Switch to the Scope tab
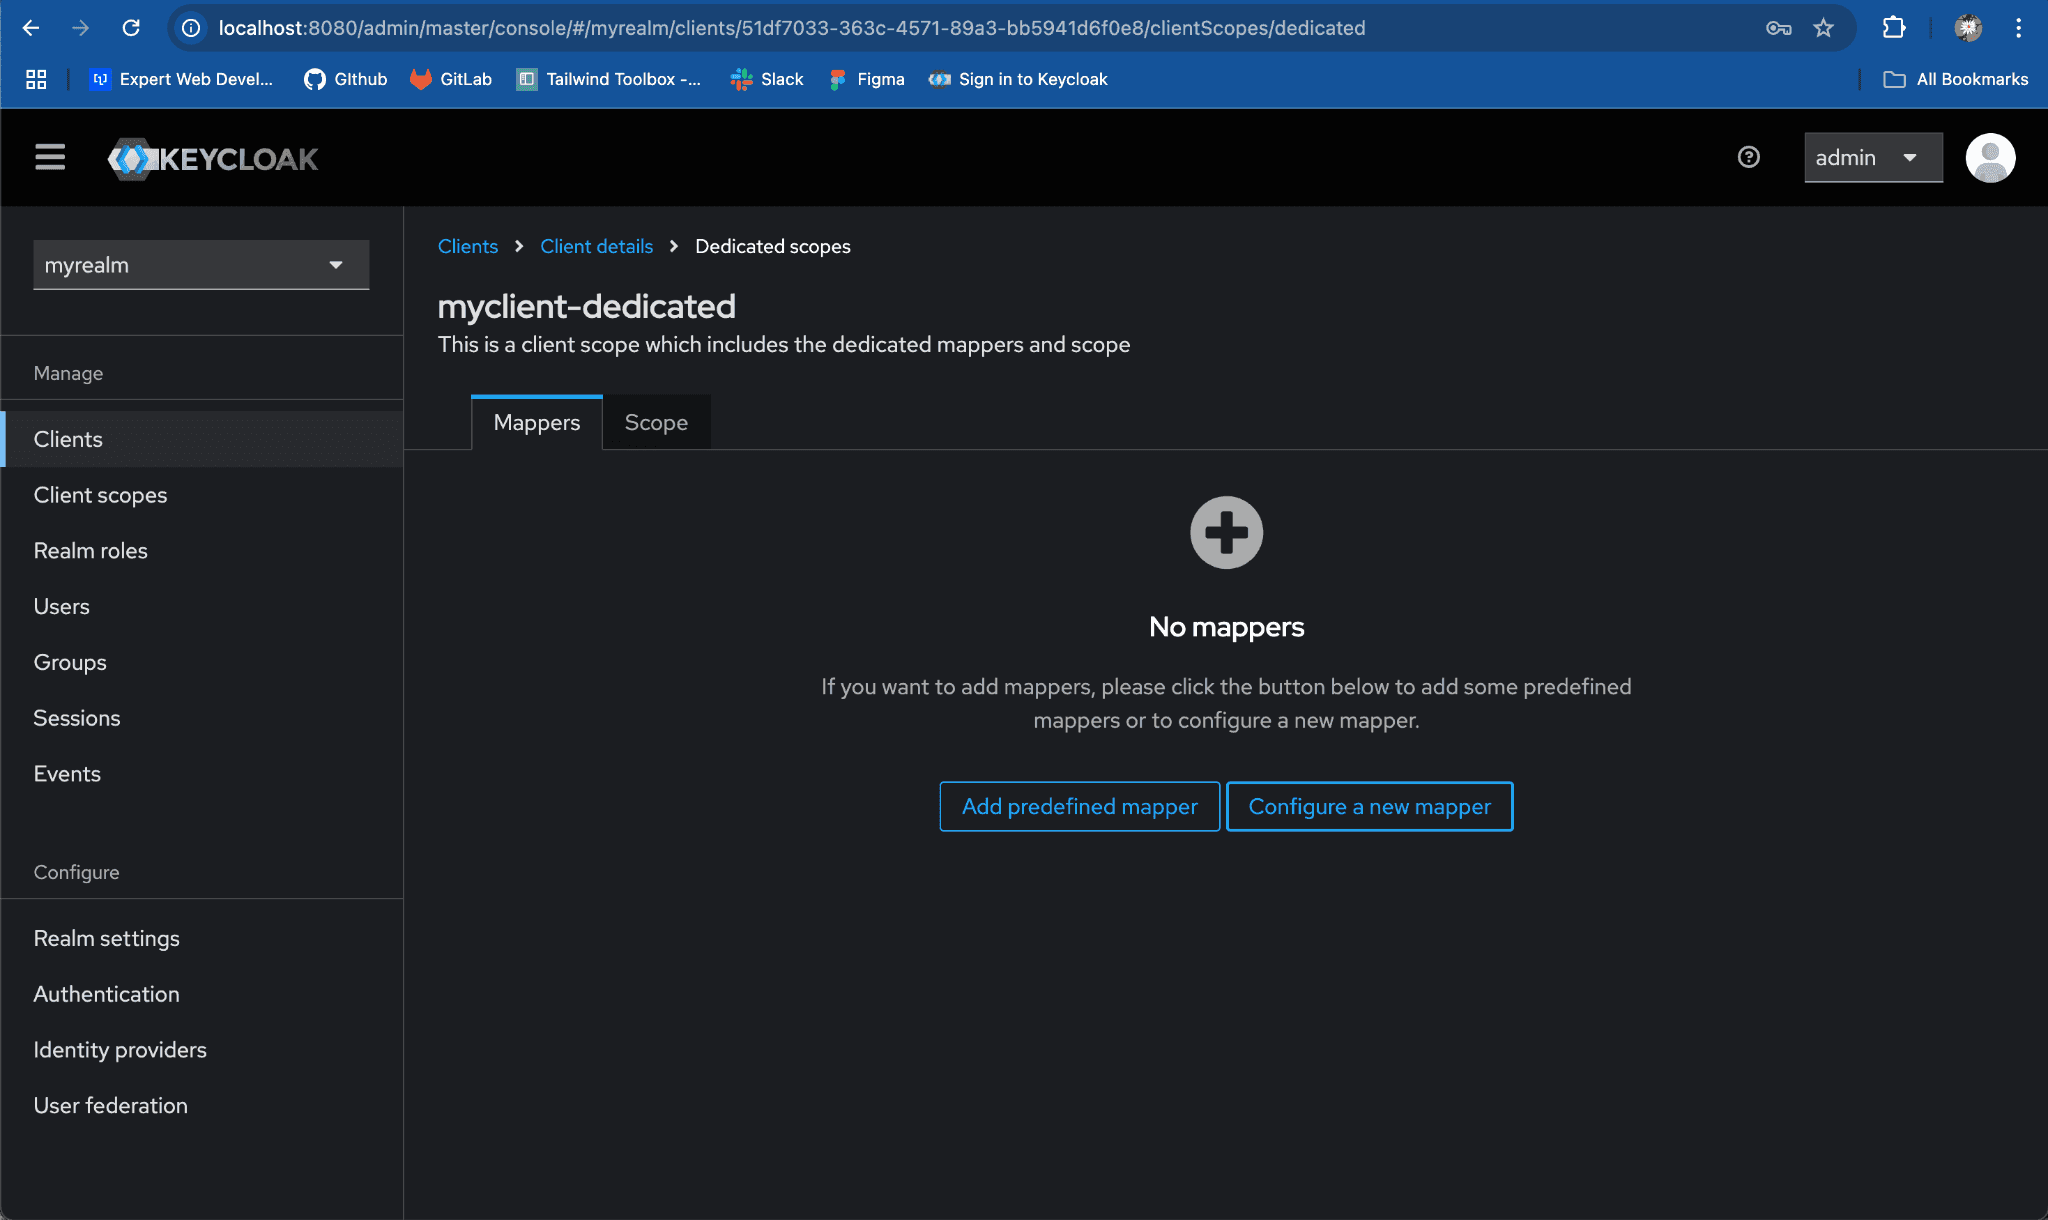Viewport: 2048px width, 1220px height. [656, 423]
